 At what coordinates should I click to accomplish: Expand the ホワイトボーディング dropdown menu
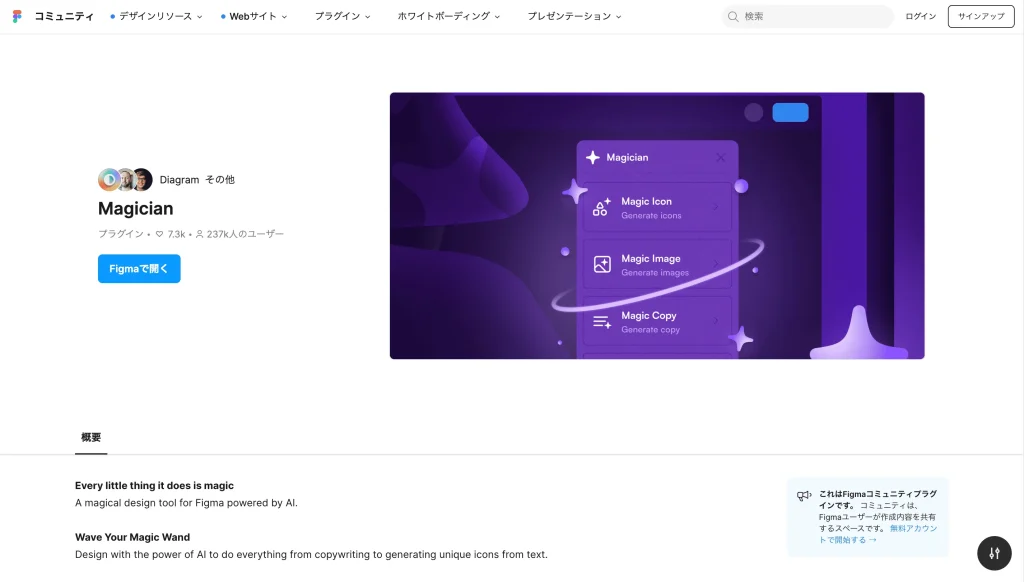pyautogui.click(x=449, y=16)
